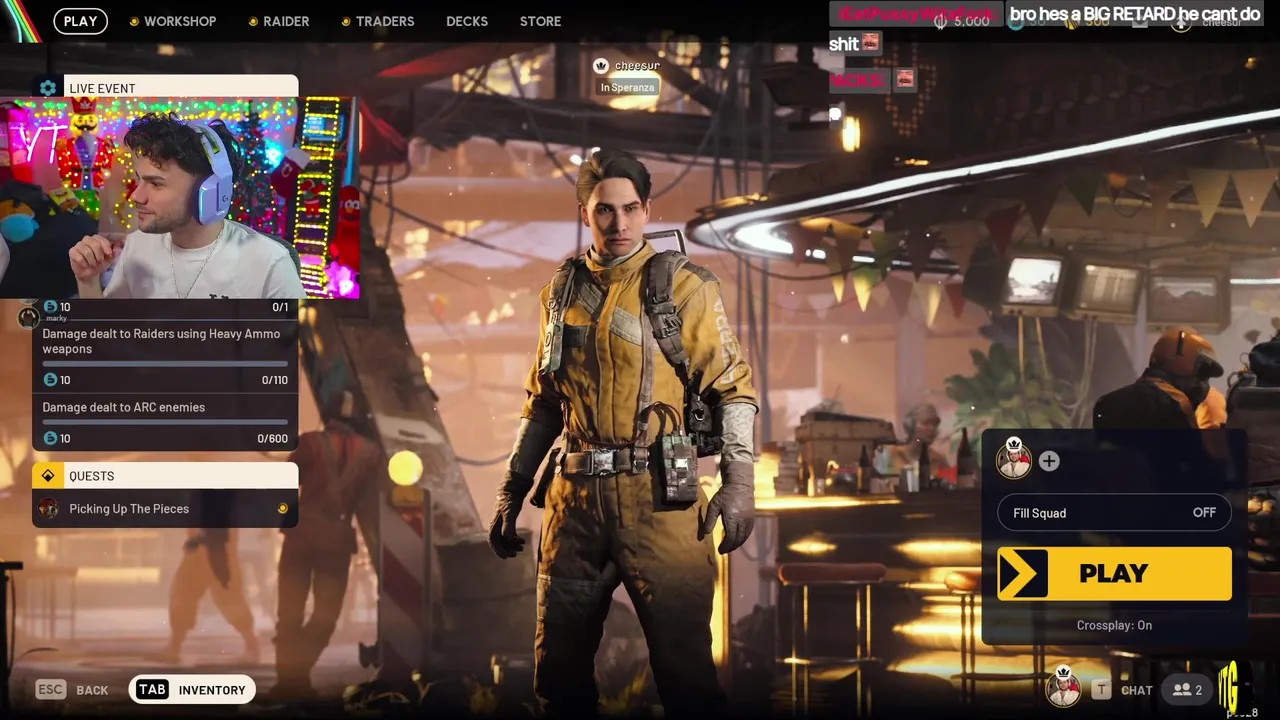Screen dimensions: 1280x720
Task: Click the Live Event gear icon
Action: click(x=47, y=88)
